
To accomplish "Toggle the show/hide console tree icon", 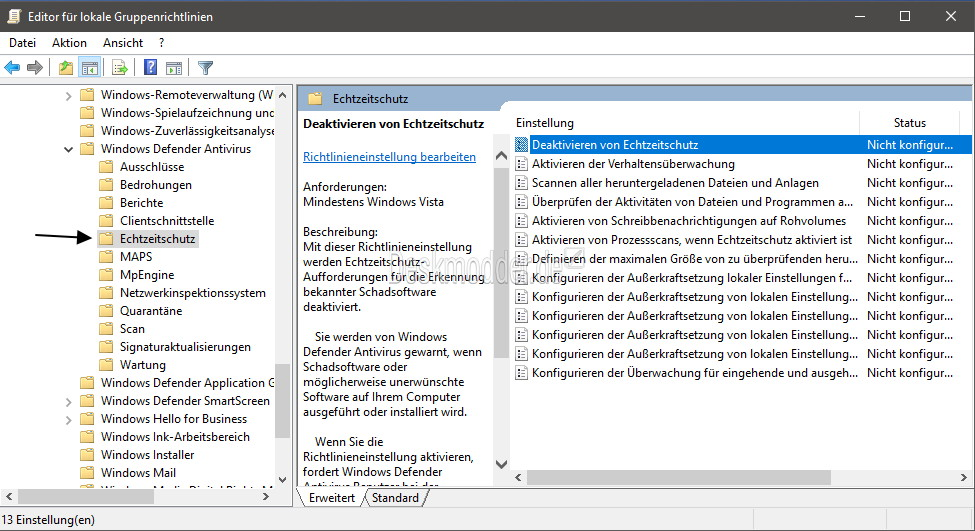I will tap(90, 67).
